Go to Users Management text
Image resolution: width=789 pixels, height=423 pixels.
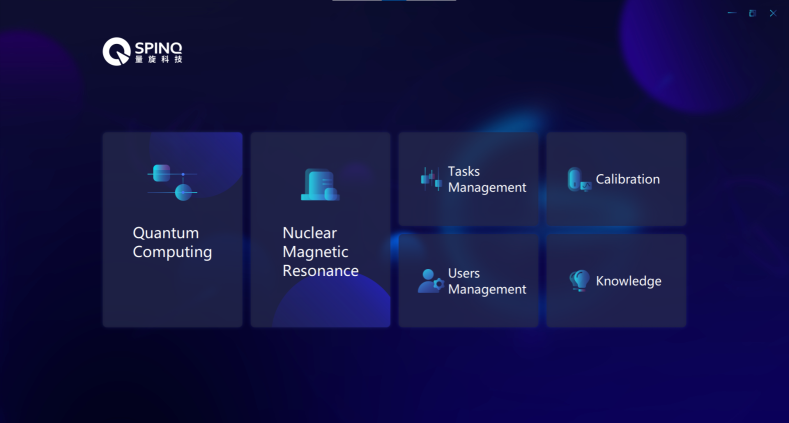[487, 281]
